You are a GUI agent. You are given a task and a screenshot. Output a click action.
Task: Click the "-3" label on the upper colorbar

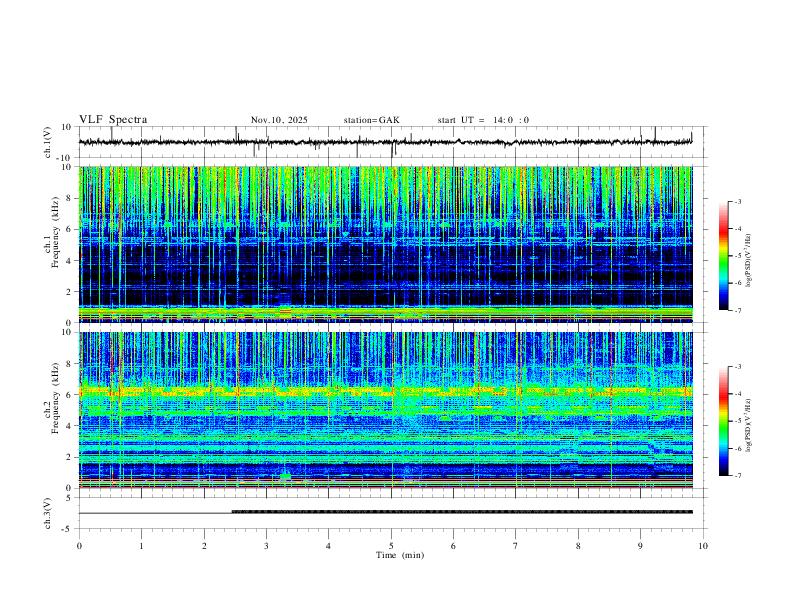coord(737,201)
